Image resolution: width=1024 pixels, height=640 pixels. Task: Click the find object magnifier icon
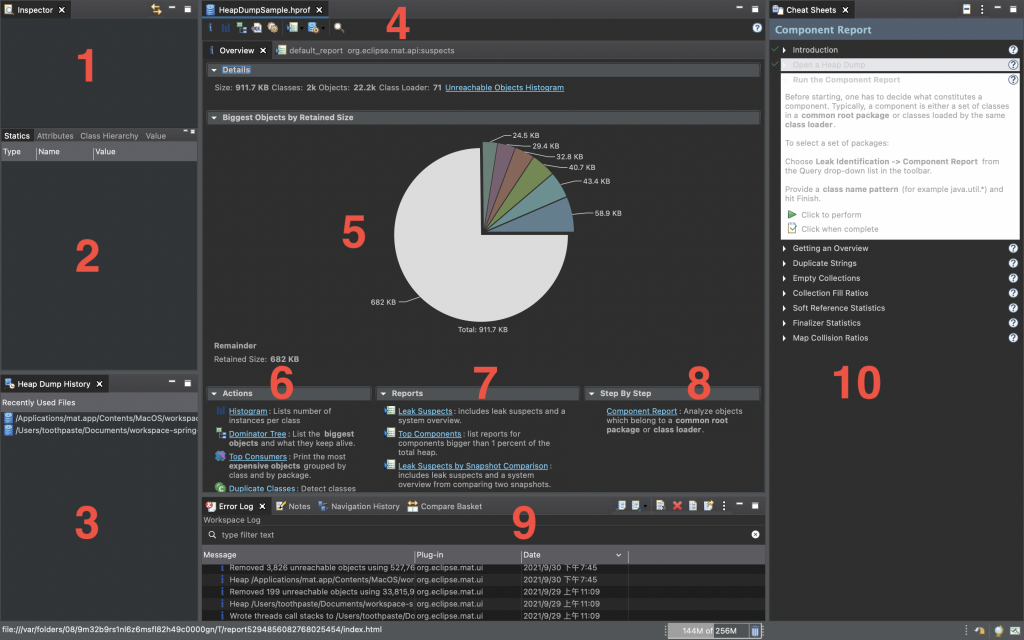(x=339, y=27)
